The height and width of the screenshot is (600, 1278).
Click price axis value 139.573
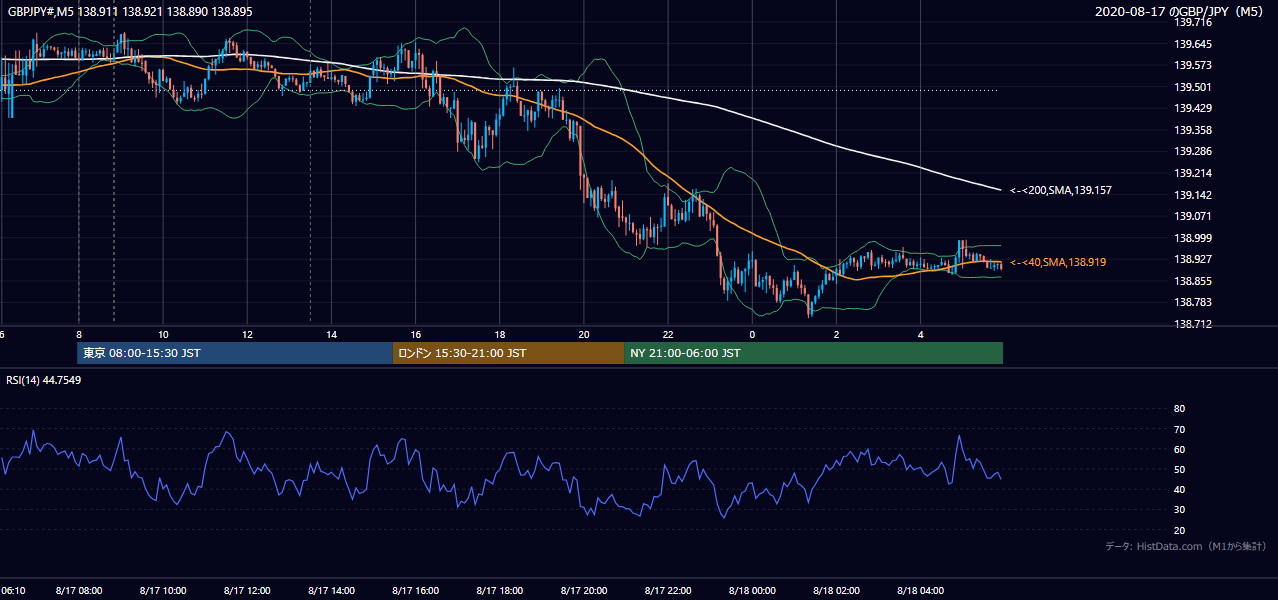[x=1193, y=65]
